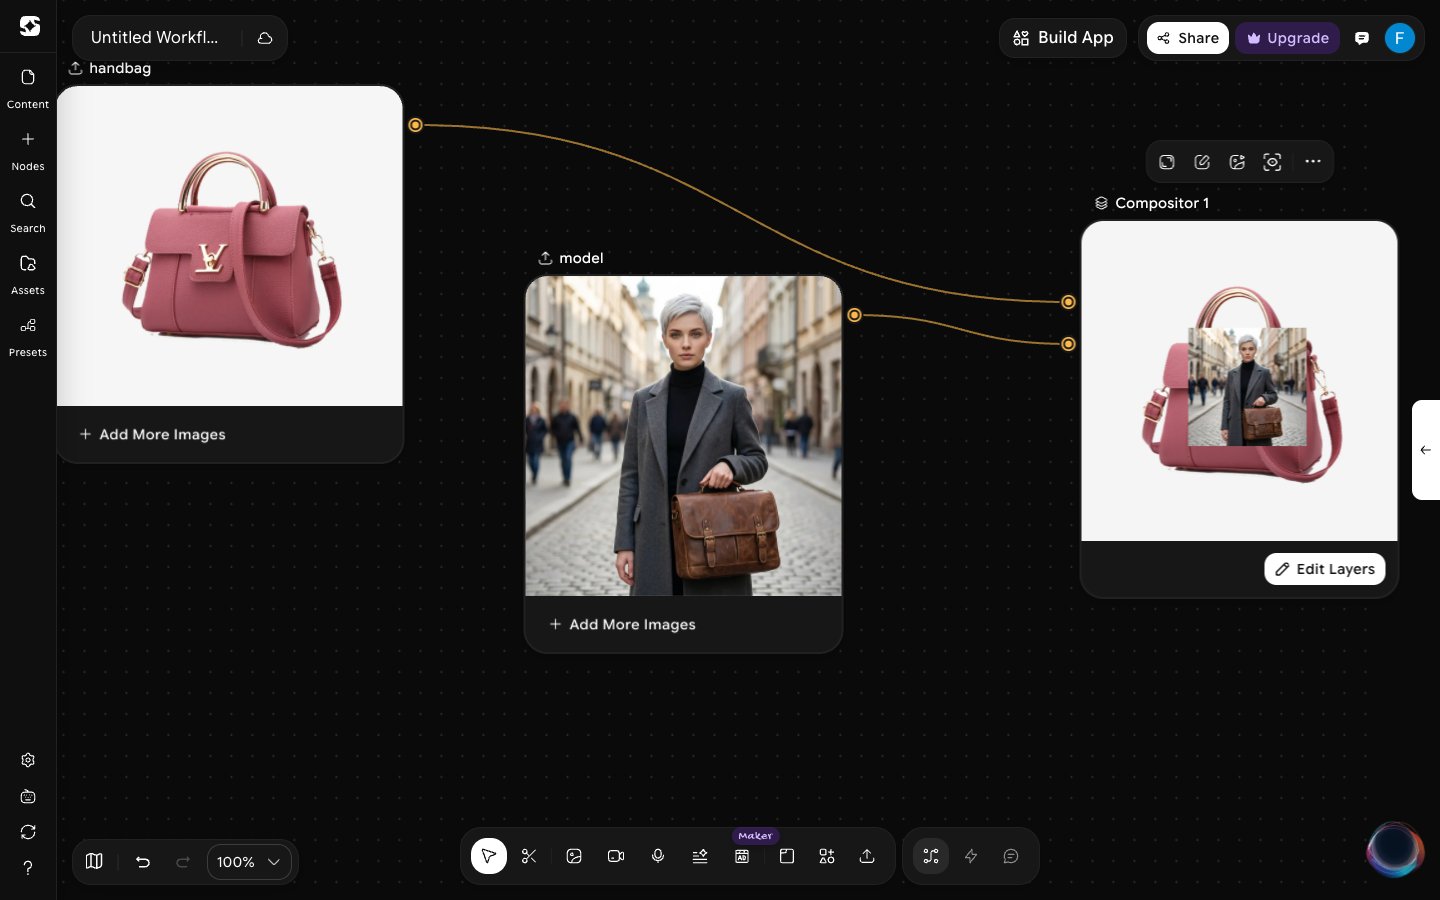Select the Compositor 1 preview image

pos(1239,381)
